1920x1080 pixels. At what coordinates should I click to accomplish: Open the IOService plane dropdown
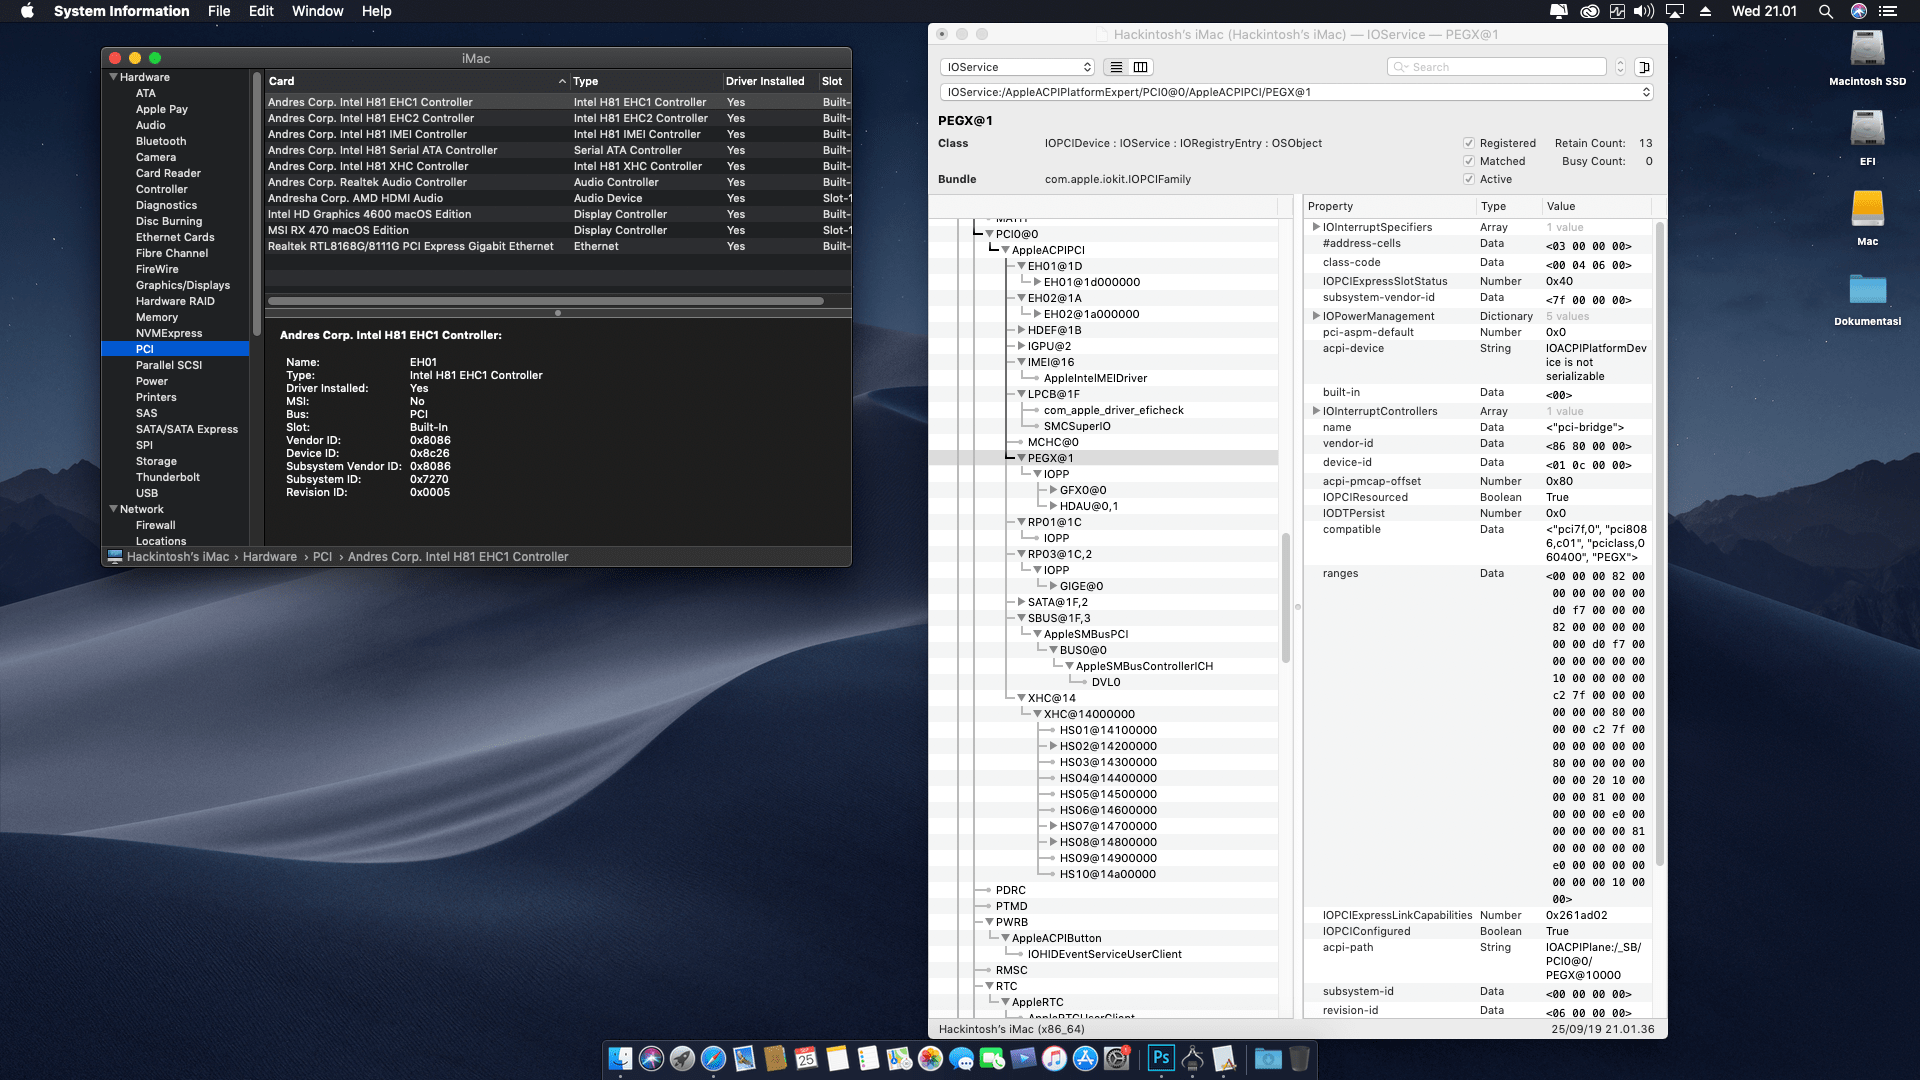1017,67
